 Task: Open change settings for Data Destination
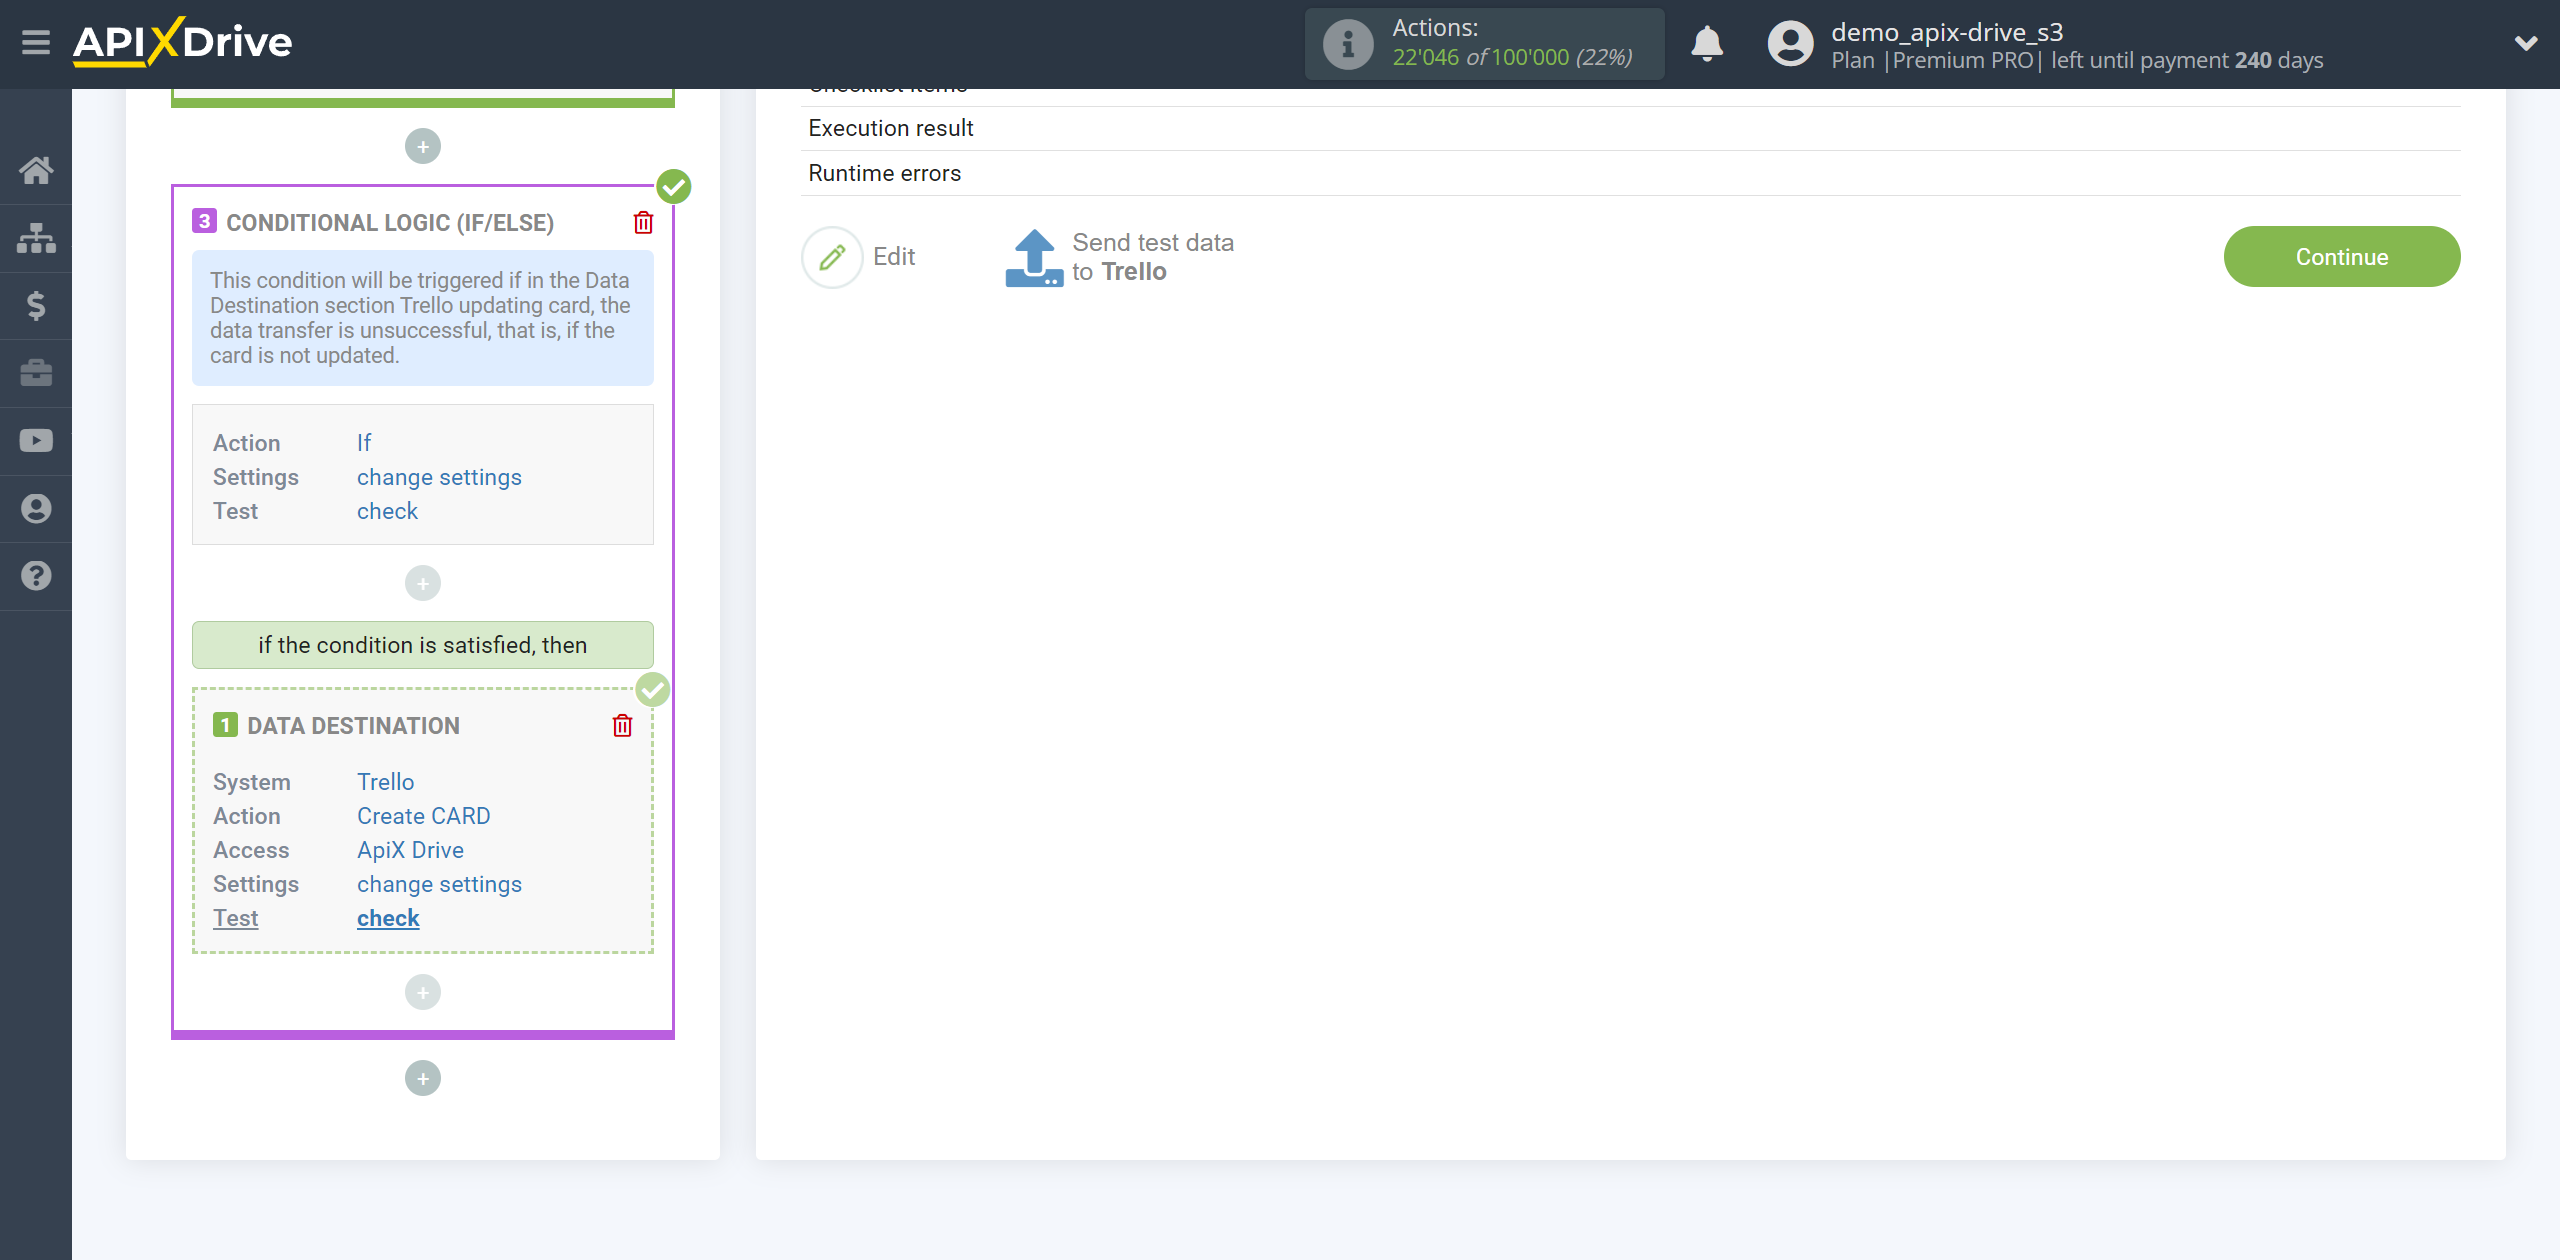click(439, 884)
